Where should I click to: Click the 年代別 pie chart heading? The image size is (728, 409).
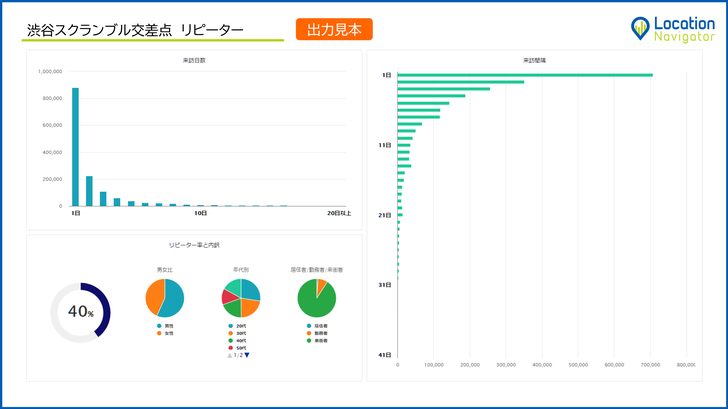click(x=241, y=270)
